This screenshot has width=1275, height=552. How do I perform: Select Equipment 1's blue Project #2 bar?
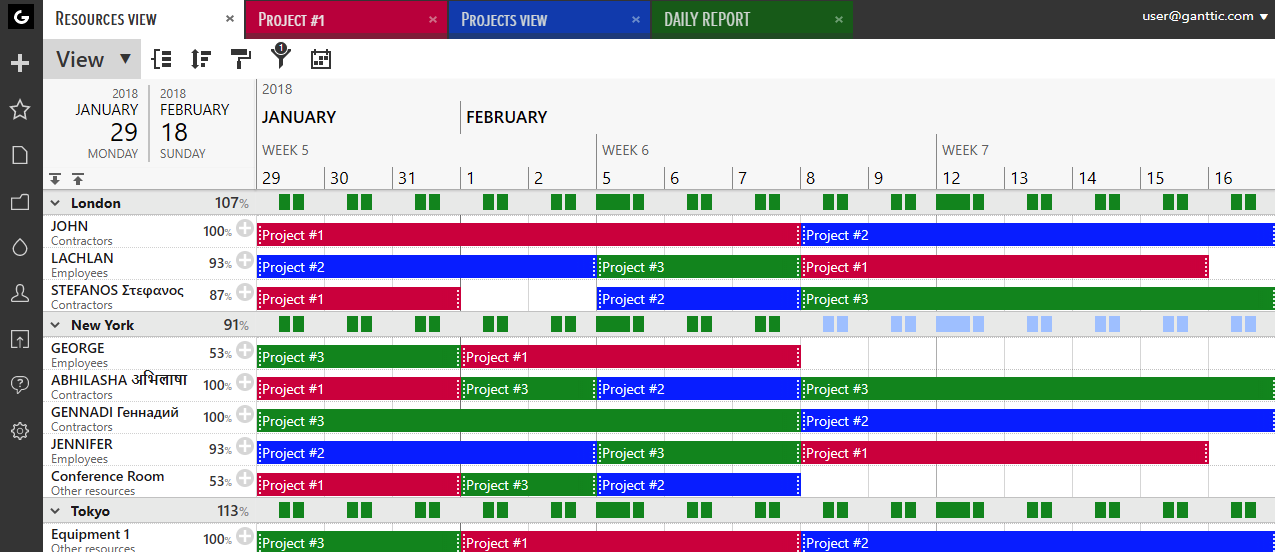(x=1038, y=540)
